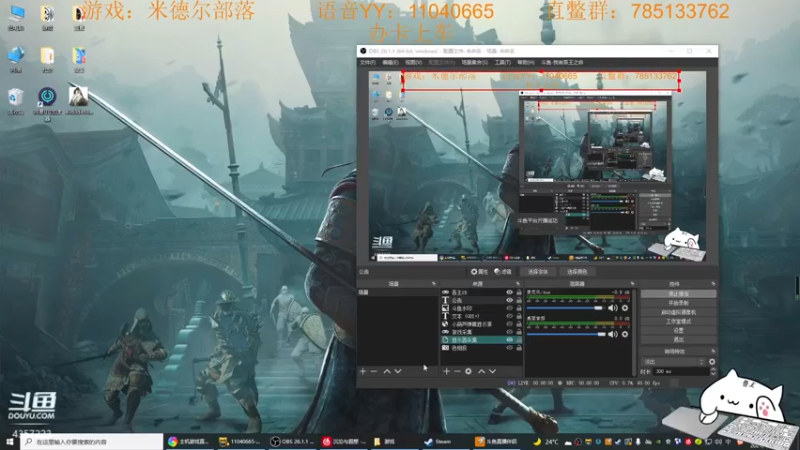Lock the 游戏采集 source
Screen dimensions: 800x450
[519, 332]
